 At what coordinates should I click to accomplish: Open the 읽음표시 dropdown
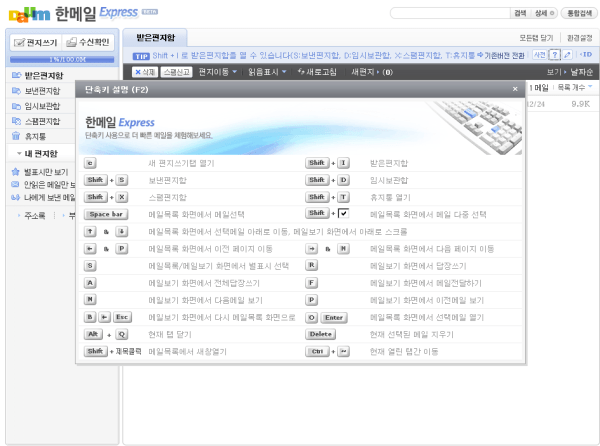[267, 72]
